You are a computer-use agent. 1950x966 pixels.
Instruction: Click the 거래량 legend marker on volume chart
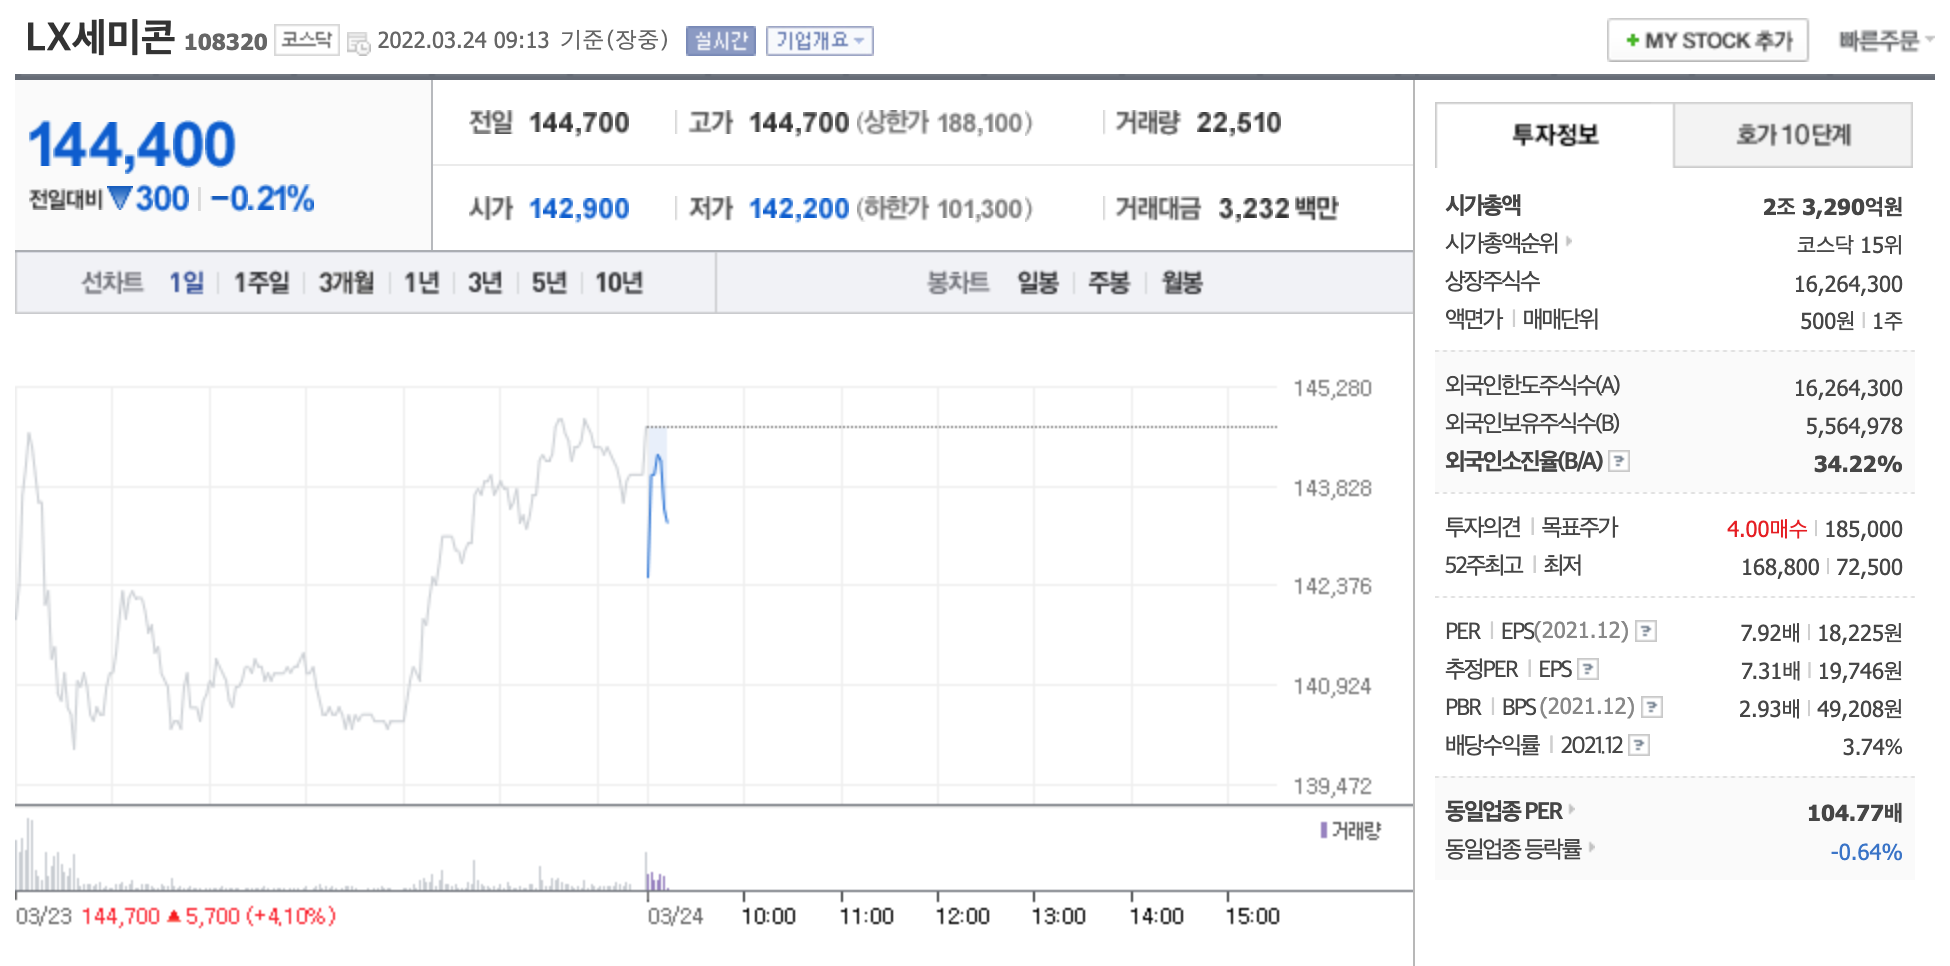click(1324, 830)
